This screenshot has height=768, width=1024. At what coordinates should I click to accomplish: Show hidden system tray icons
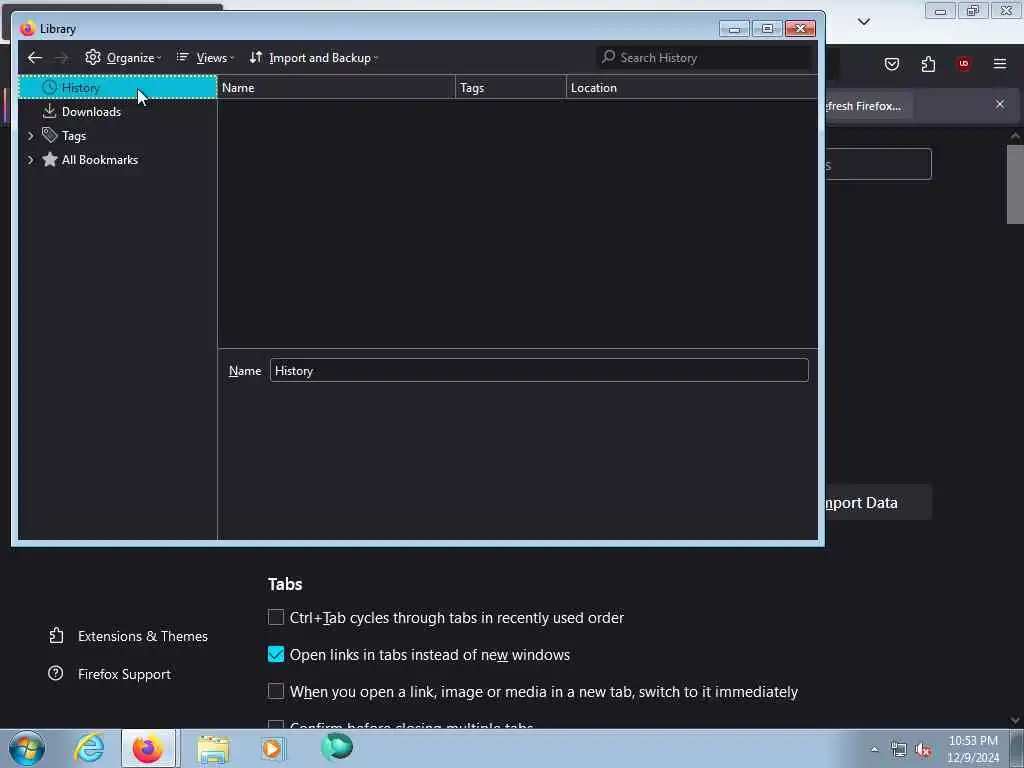pyautogui.click(x=874, y=749)
